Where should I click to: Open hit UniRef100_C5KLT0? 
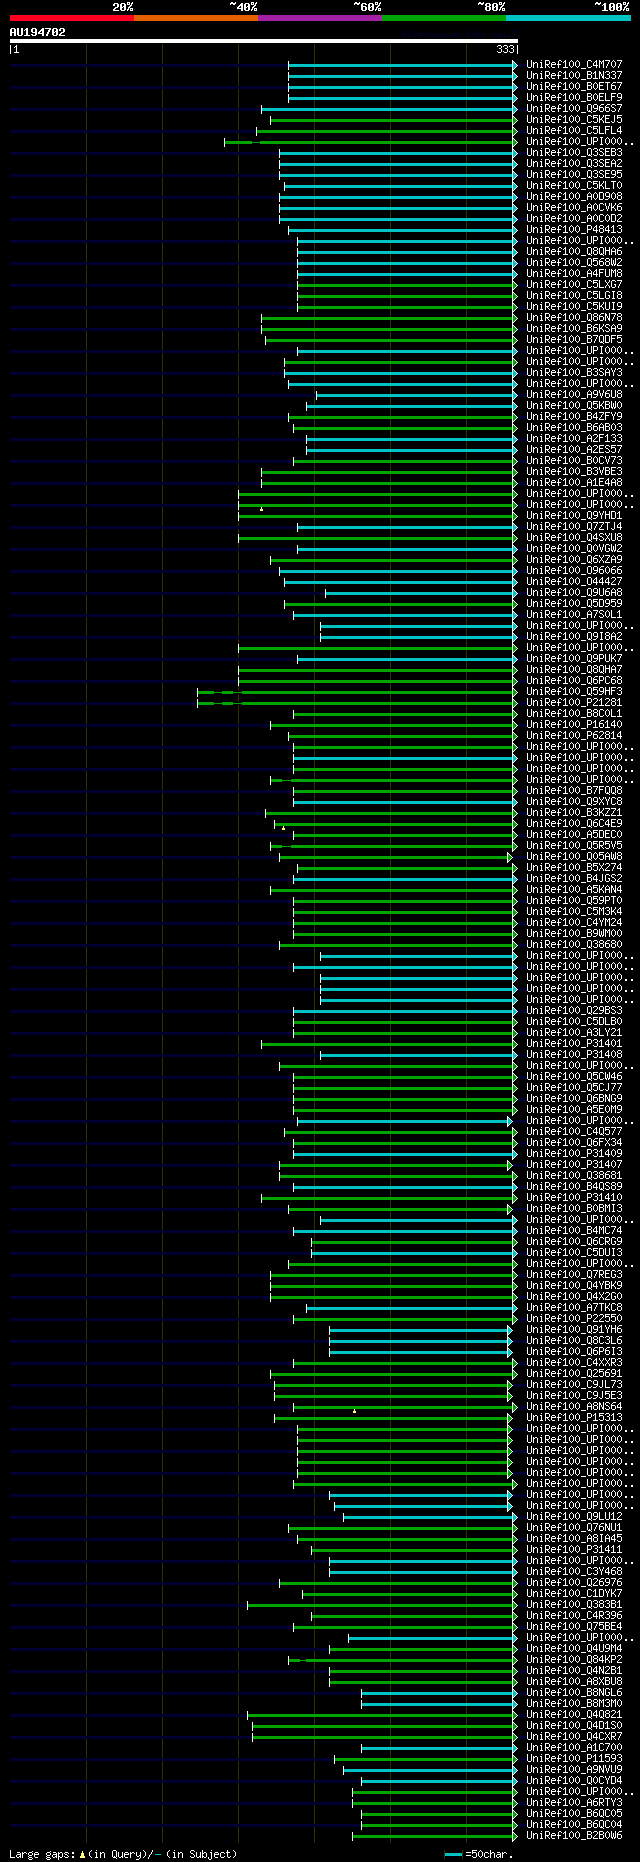[574, 186]
